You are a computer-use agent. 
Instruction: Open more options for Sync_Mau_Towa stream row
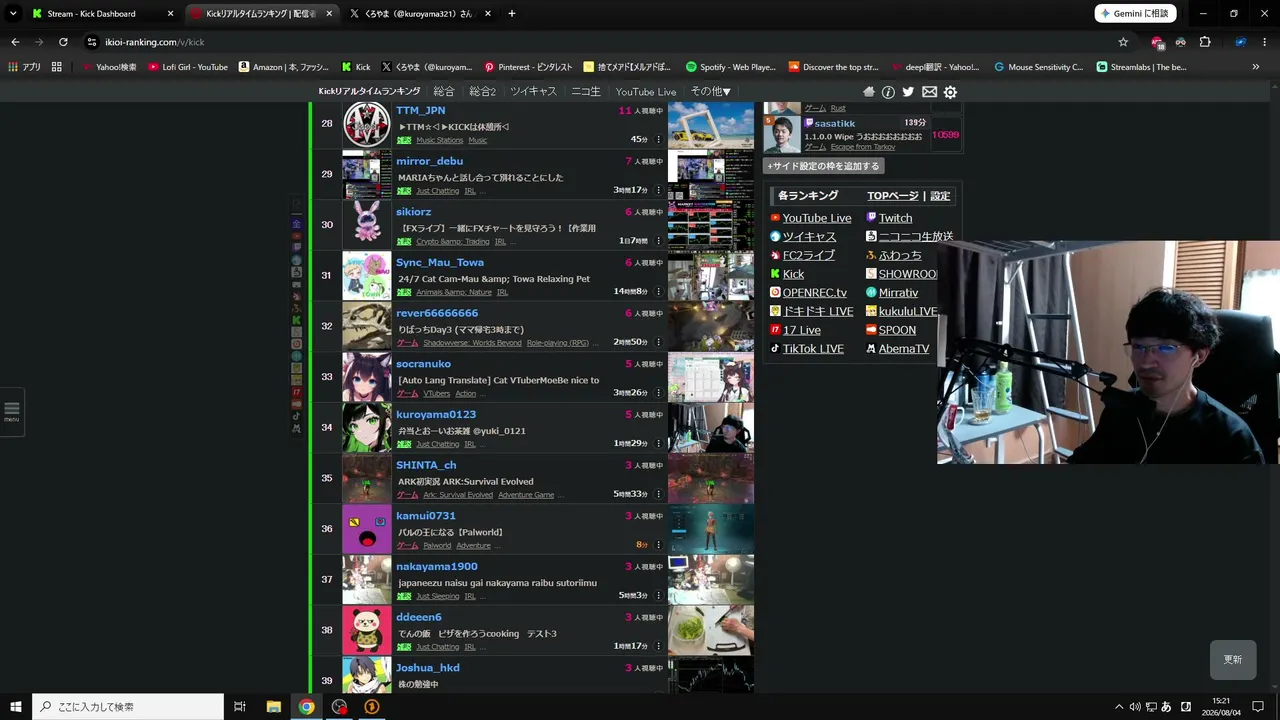658,291
